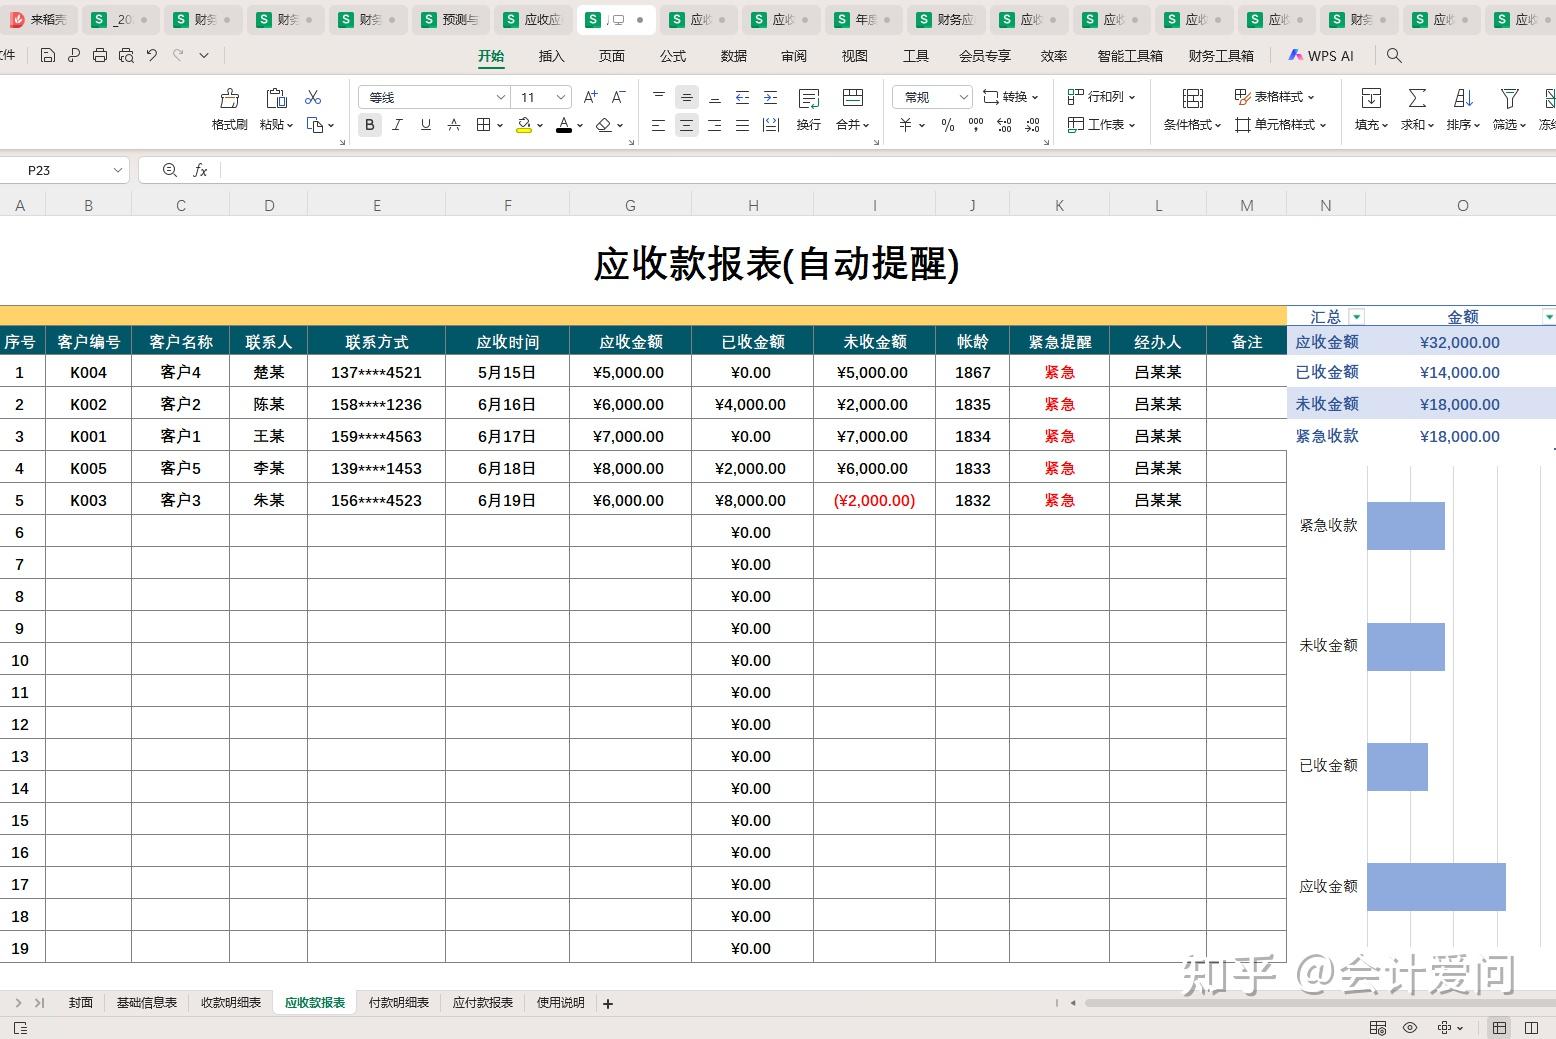Cut selection with the scissors icon

coord(313,97)
